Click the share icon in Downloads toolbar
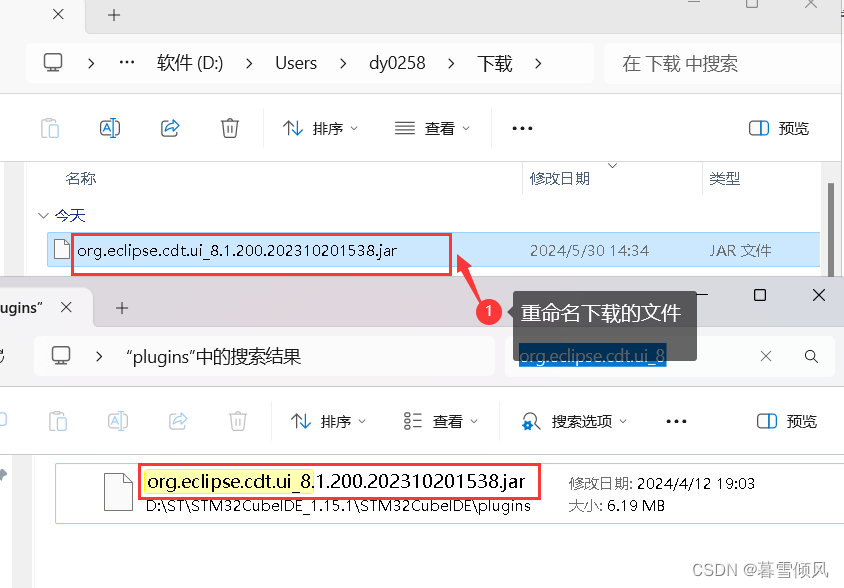 170,128
